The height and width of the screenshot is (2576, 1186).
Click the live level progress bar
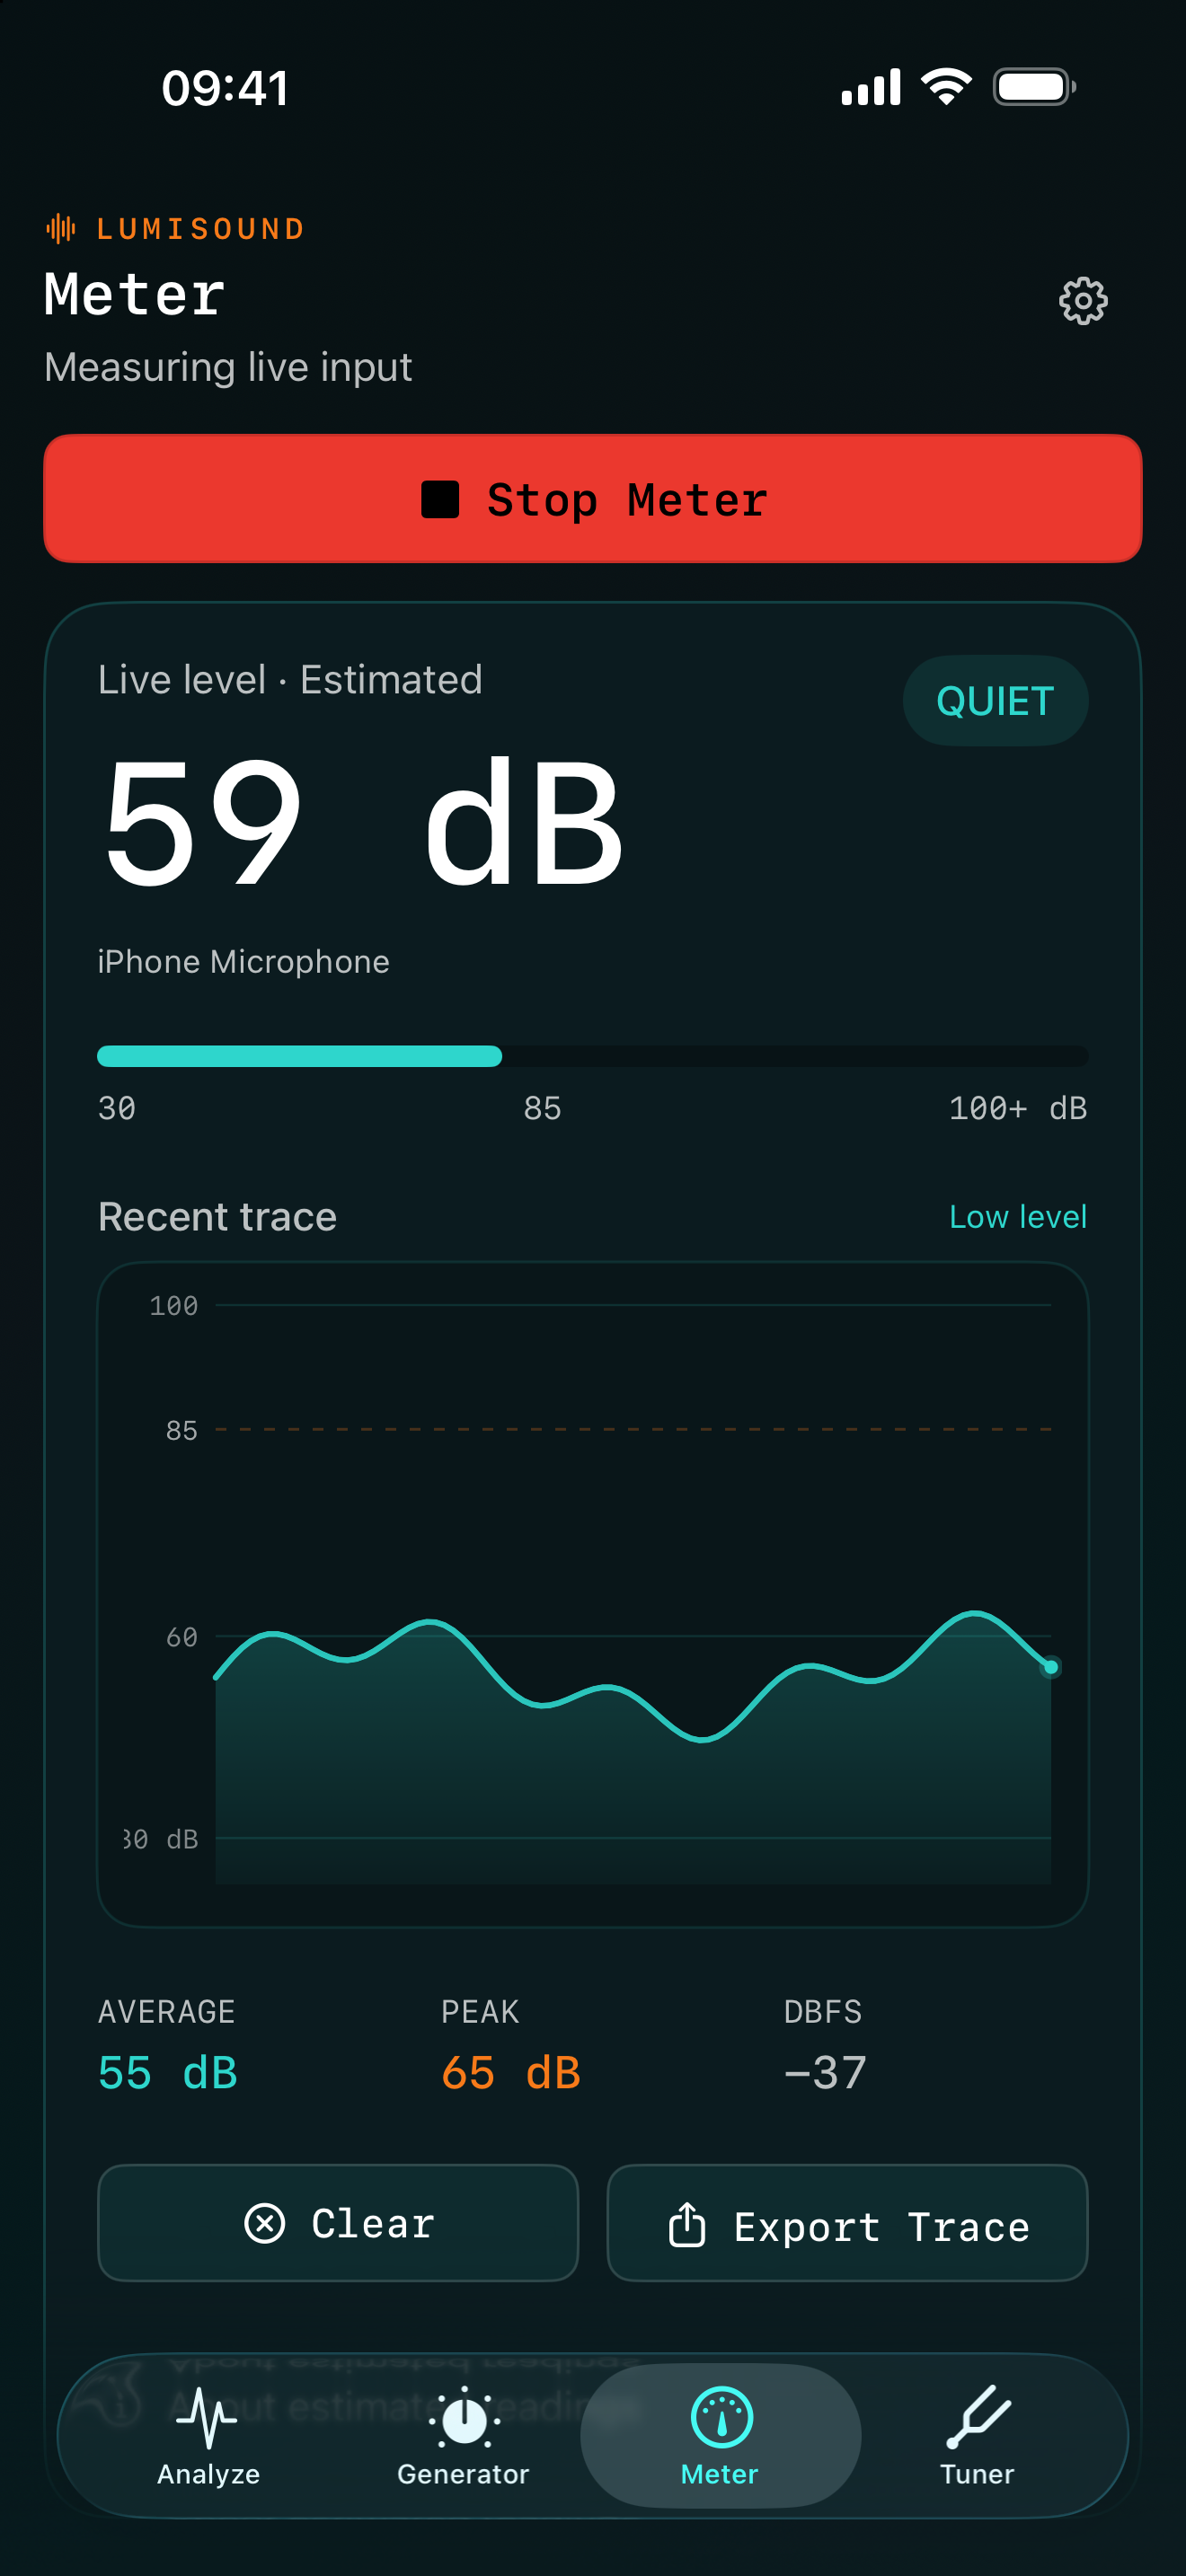(593, 1056)
